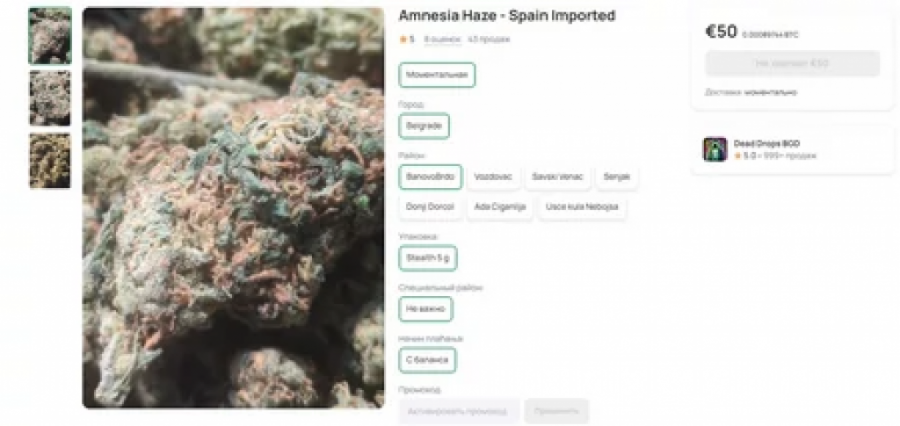
Task: Select the Savski Venac district chip
Action: coord(557,177)
